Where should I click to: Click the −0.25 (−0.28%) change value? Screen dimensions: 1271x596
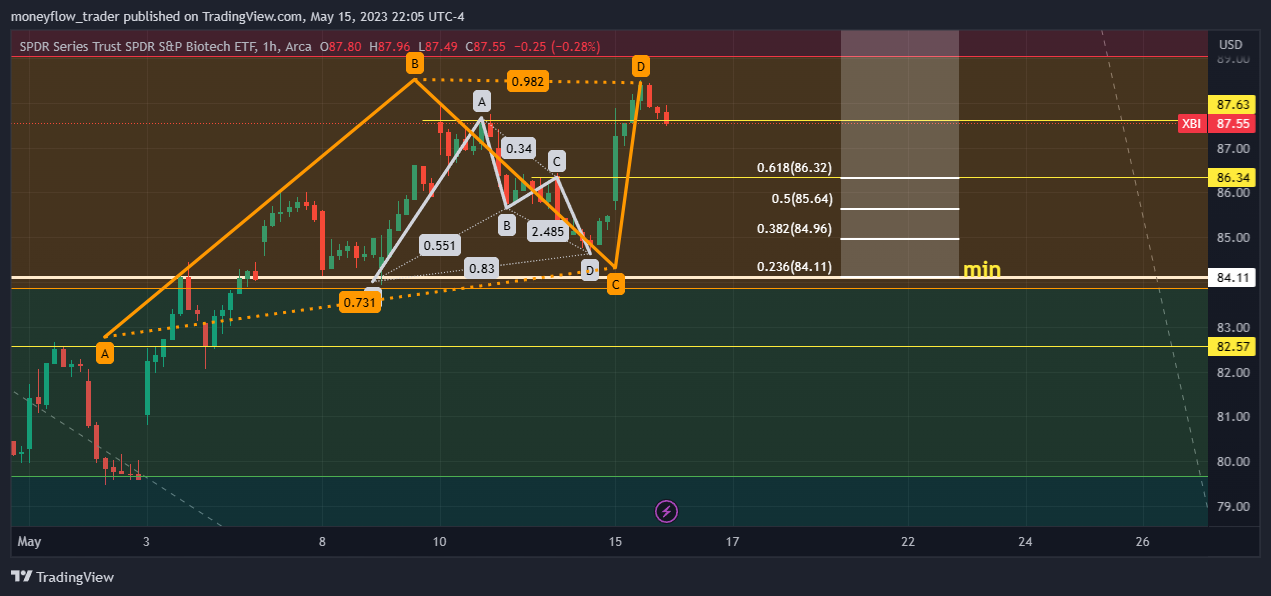click(556, 46)
